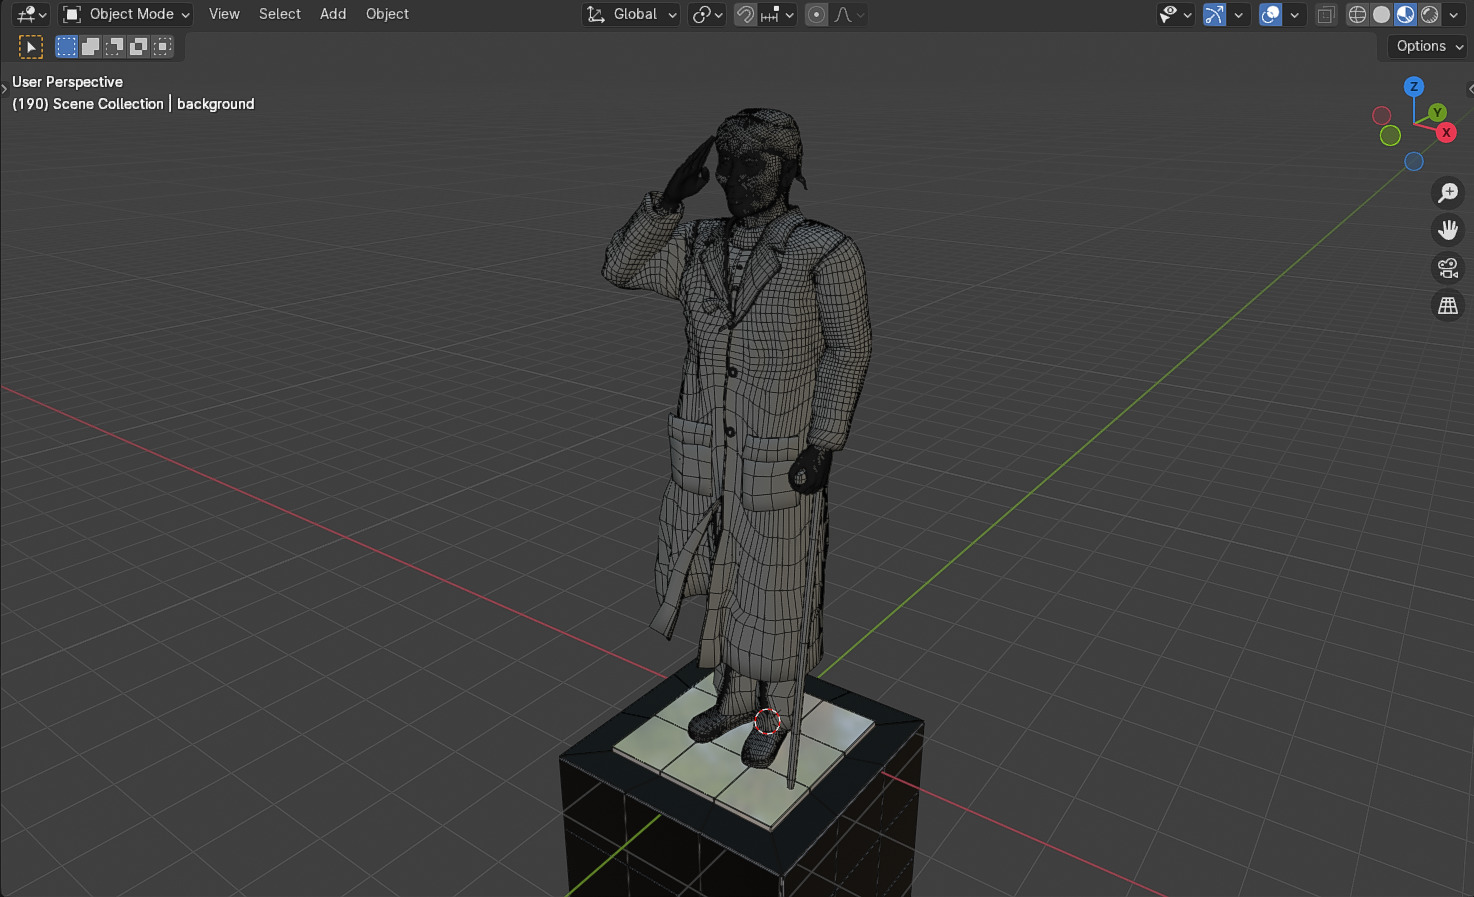Screen dimensions: 1474x897
Task: Toggle proportional editing
Action: click(817, 14)
